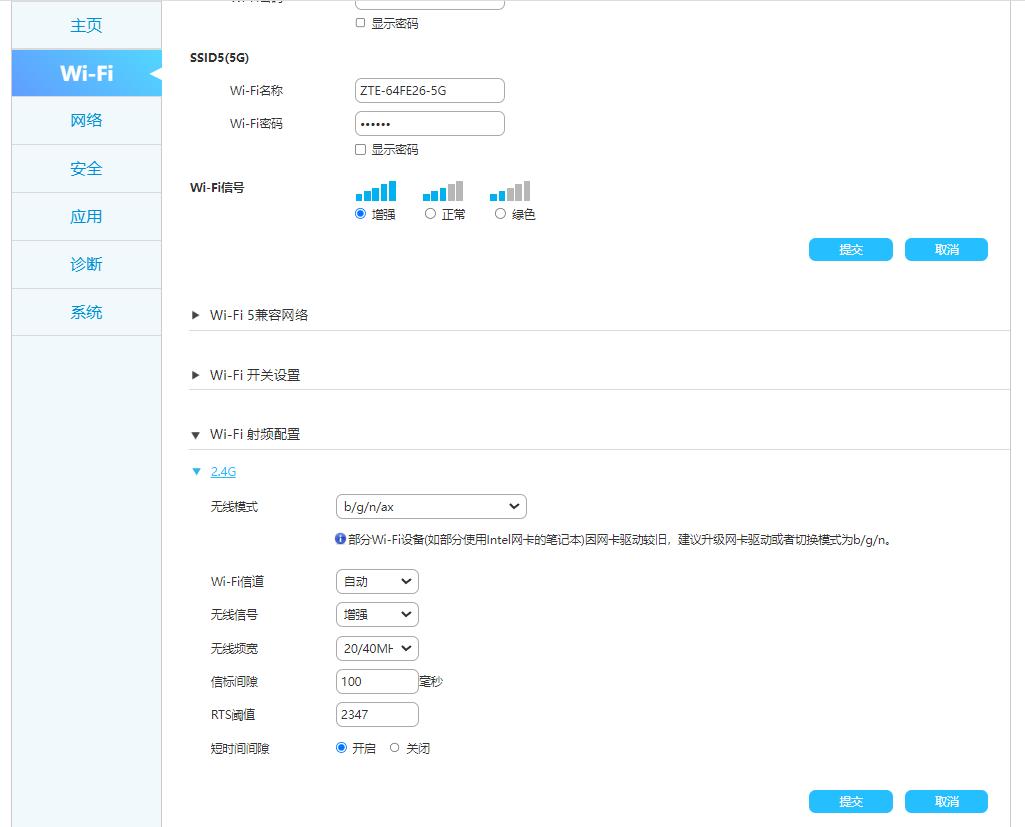Submit the radio configuration with 提交
The width and height of the screenshot is (1025, 827).
pos(849,800)
